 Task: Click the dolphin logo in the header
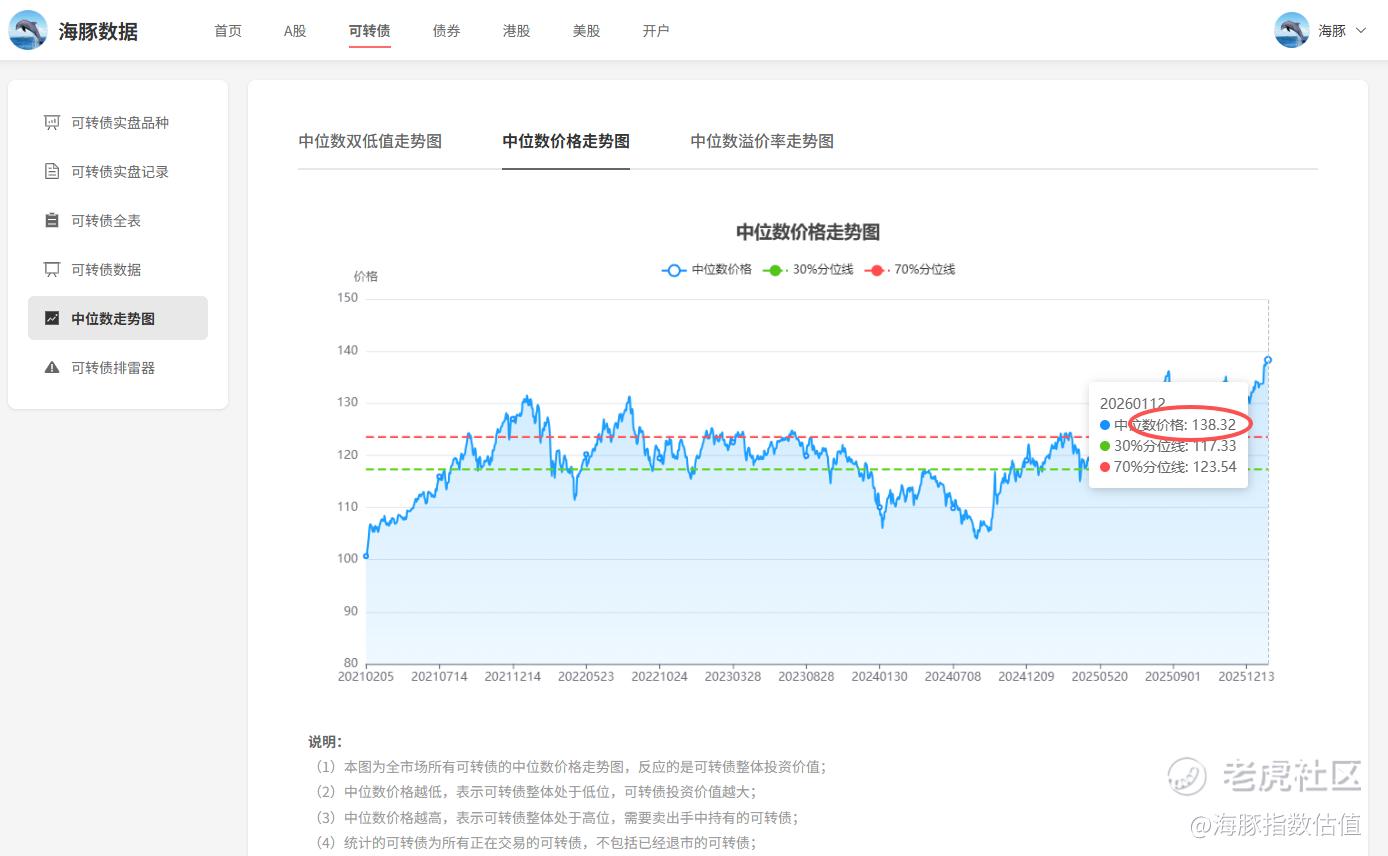pos(28,30)
